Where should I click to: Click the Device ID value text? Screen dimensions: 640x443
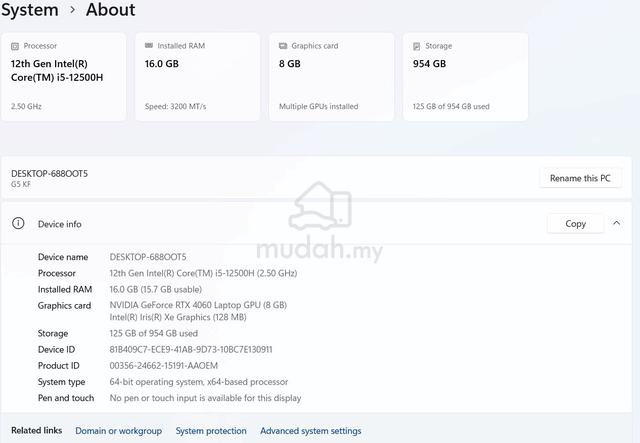click(191, 350)
